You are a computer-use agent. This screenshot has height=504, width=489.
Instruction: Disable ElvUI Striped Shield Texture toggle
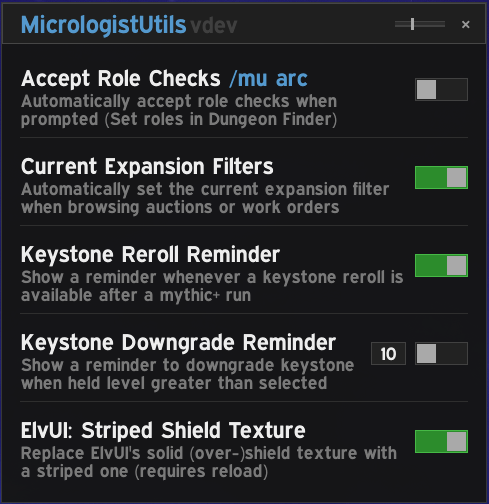[441, 441]
